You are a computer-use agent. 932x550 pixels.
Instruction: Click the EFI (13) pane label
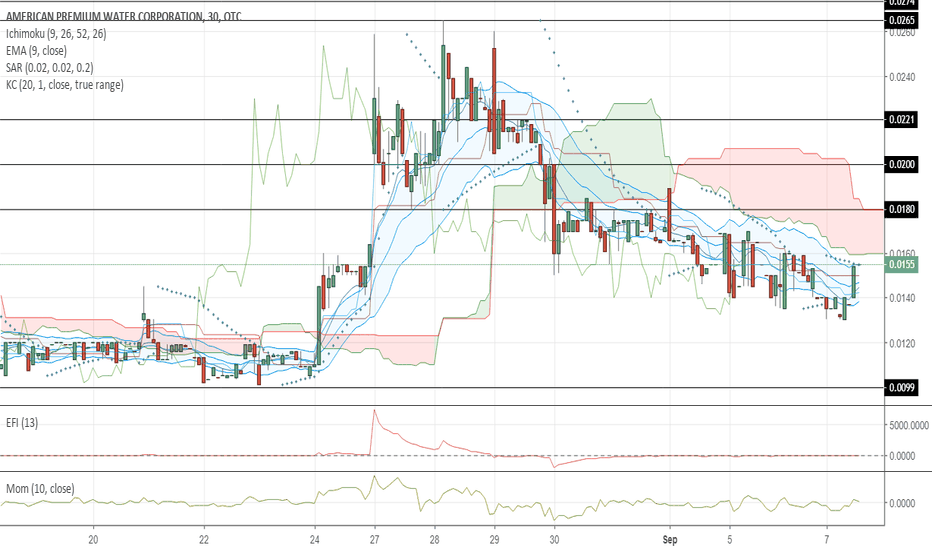(22, 423)
